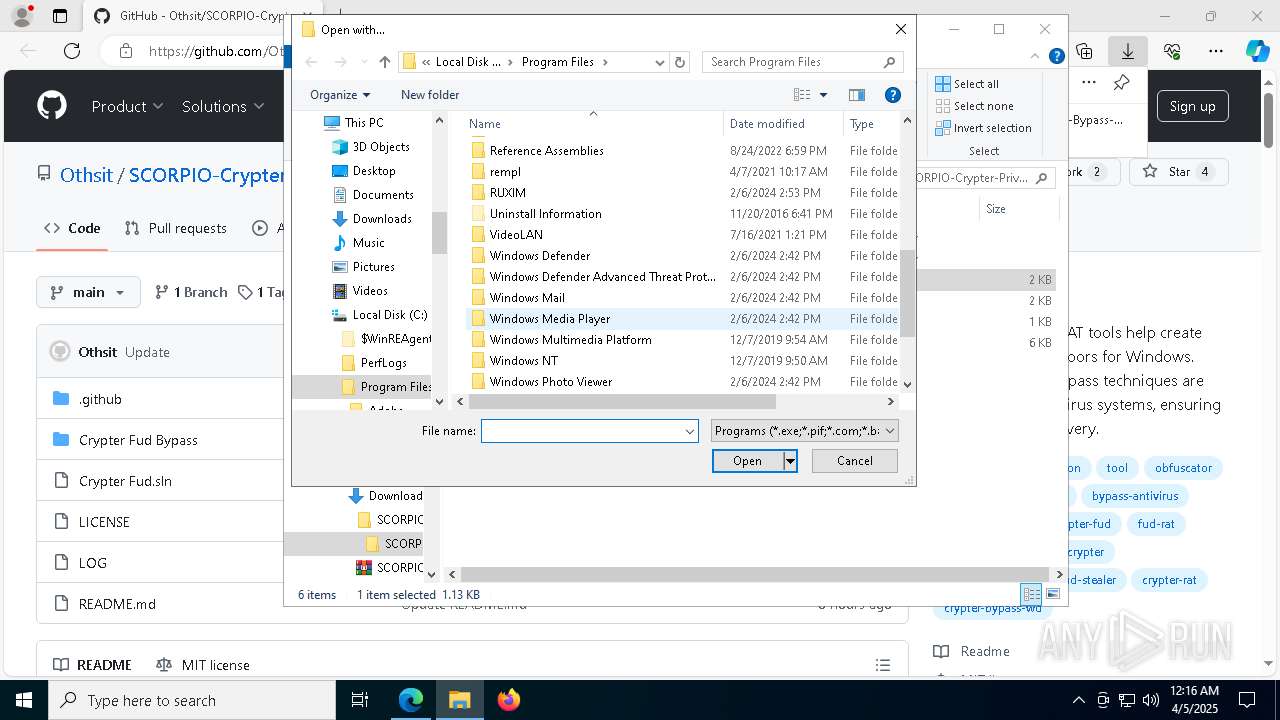Click the Sign up button on GitHub

tap(1192, 106)
